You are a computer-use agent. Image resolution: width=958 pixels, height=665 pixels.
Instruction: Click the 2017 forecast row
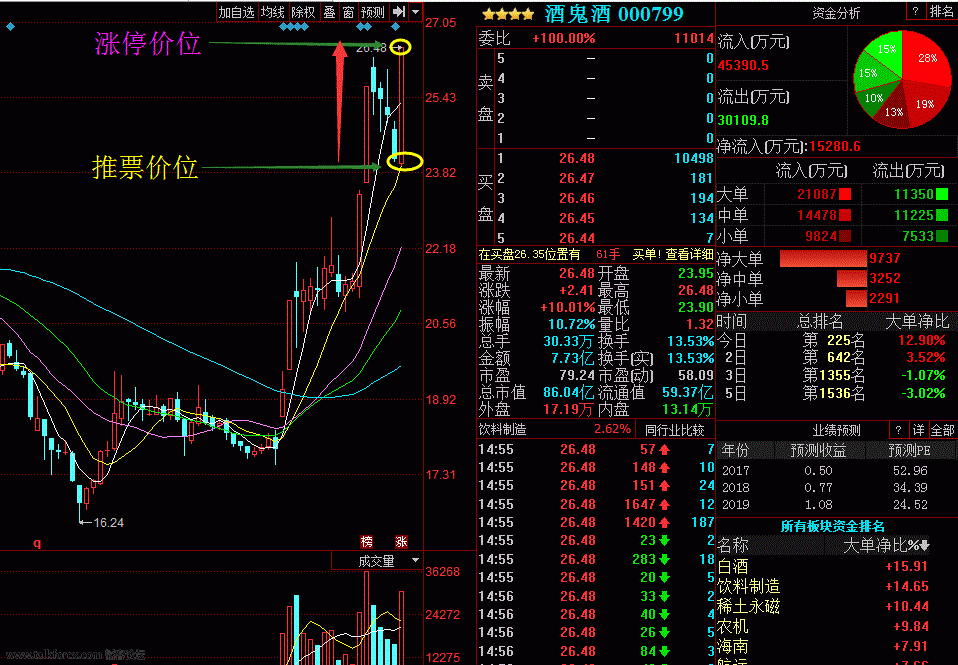click(836, 471)
